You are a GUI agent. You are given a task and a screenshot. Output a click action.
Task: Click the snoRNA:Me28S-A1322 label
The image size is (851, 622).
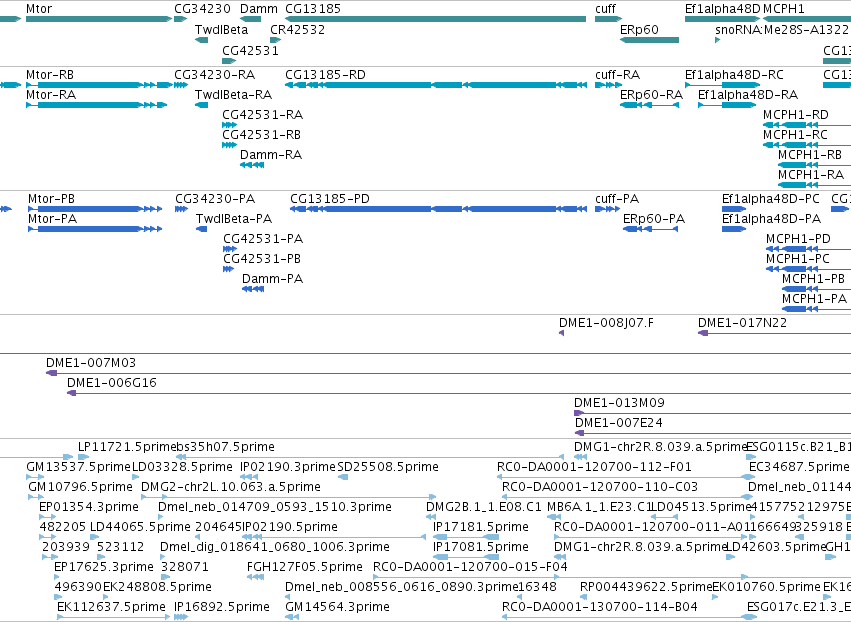pos(782,29)
